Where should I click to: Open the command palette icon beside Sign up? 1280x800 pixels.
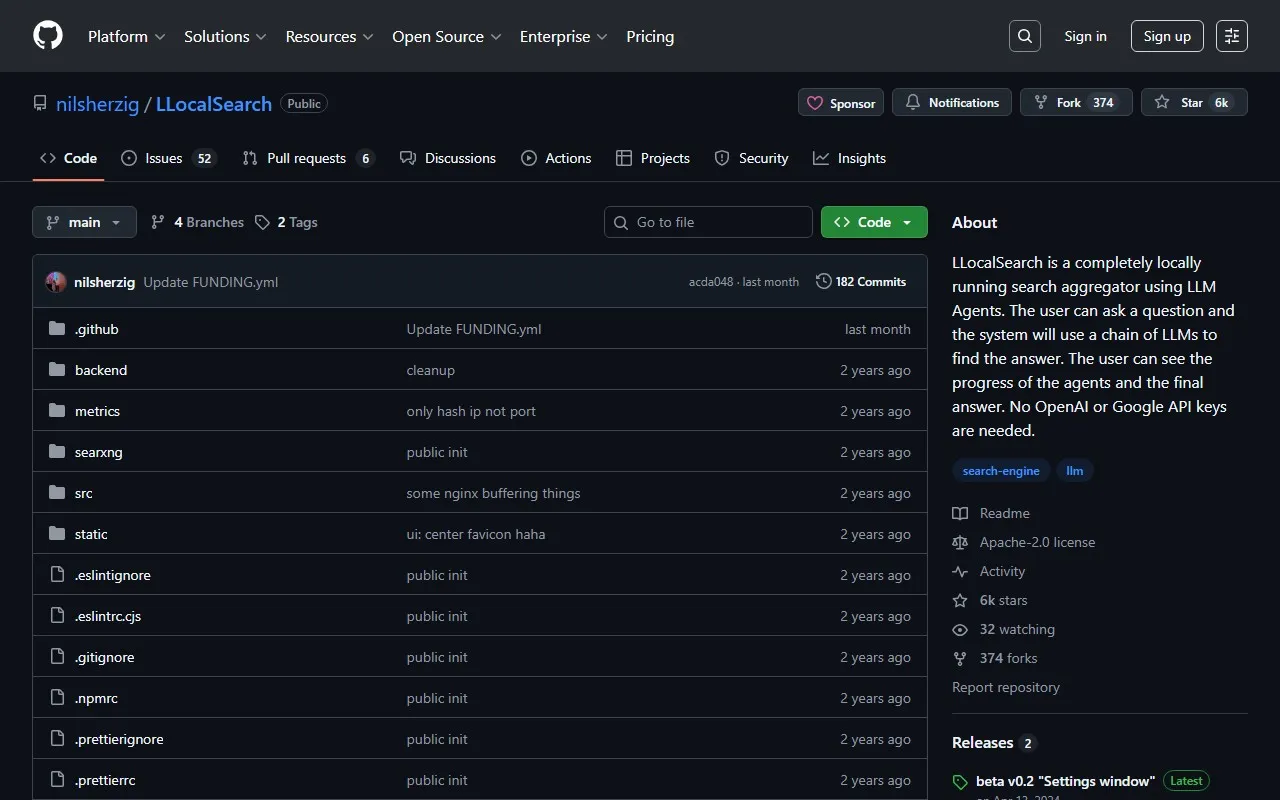pyautogui.click(x=1231, y=35)
